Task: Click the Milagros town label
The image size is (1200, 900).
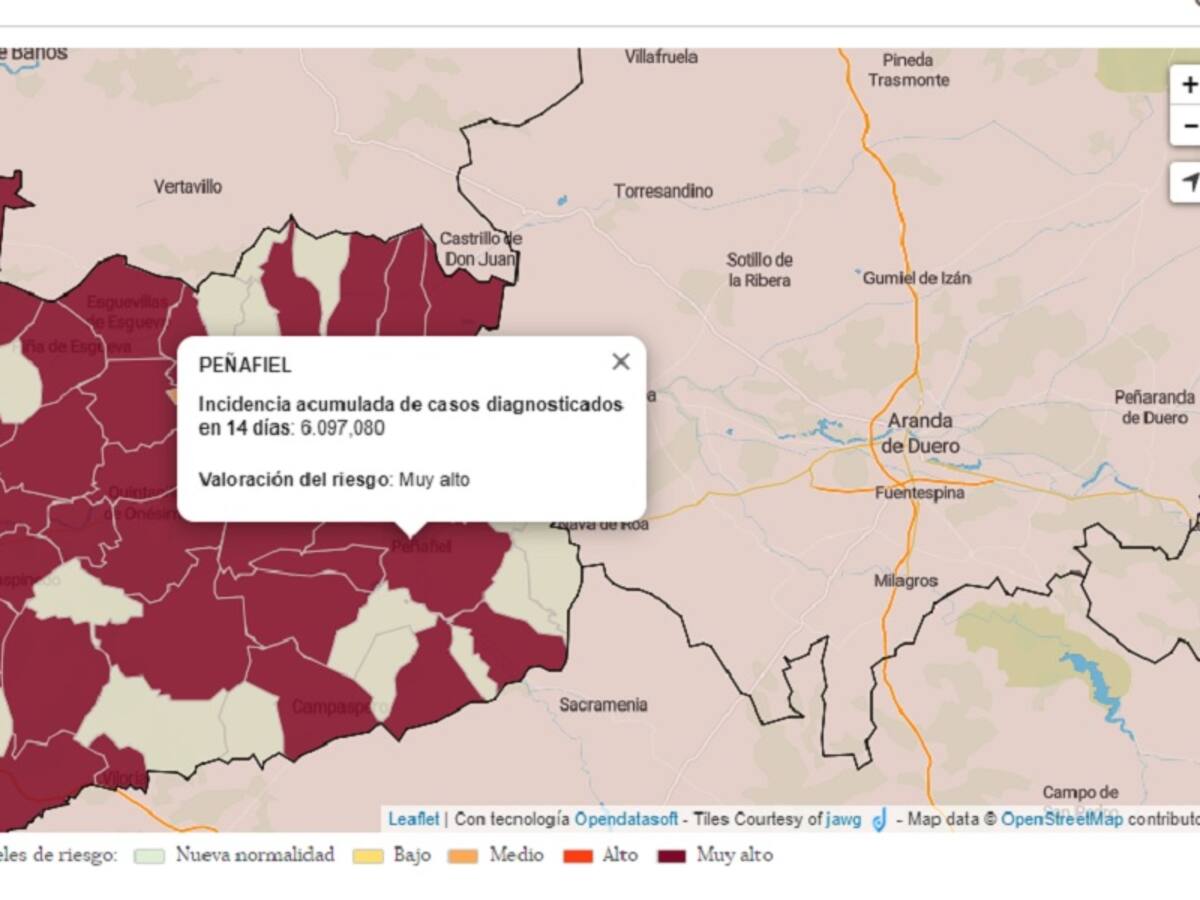Action: tap(906, 581)
